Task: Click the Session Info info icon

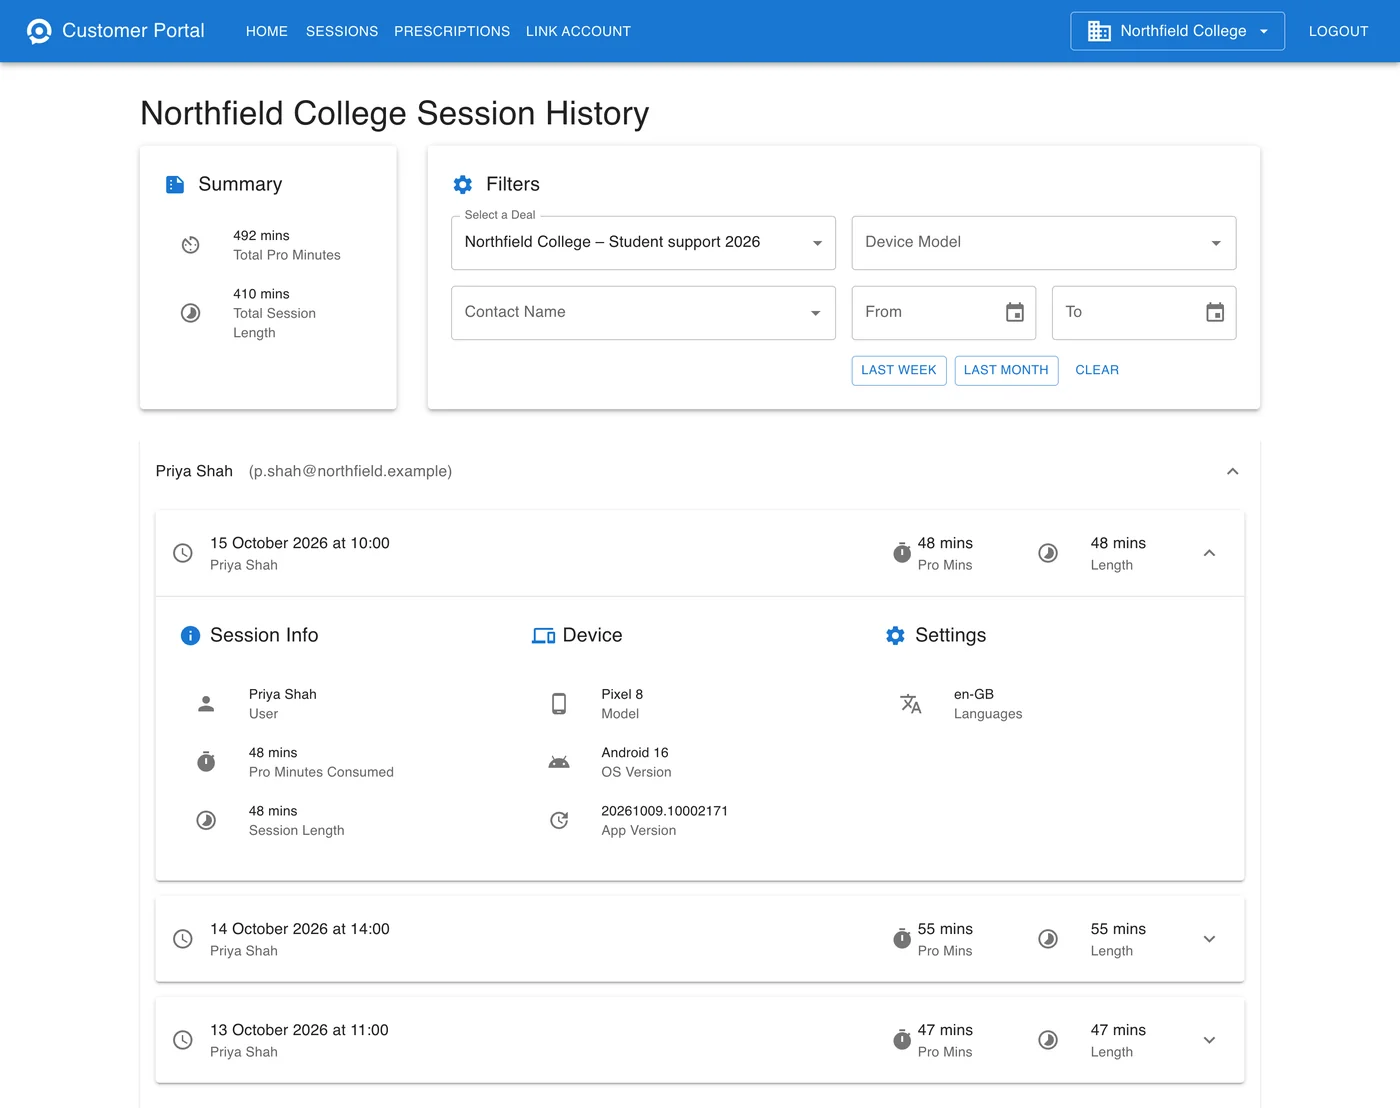Action: pos(190,636)
